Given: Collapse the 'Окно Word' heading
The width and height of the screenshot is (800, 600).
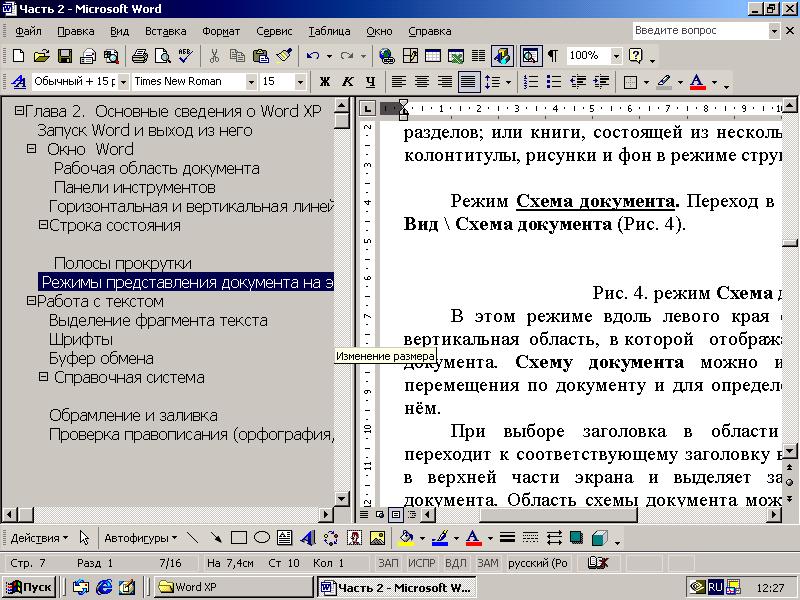Looking at the screenshot, I should (32, 148).
